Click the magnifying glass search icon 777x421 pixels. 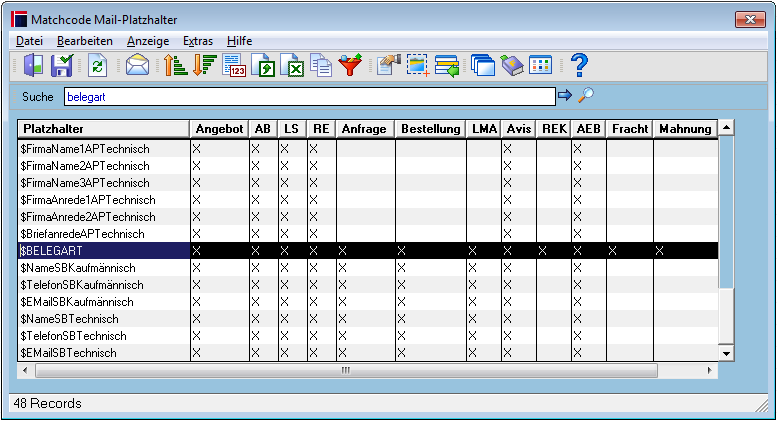(x=586, y=95)
